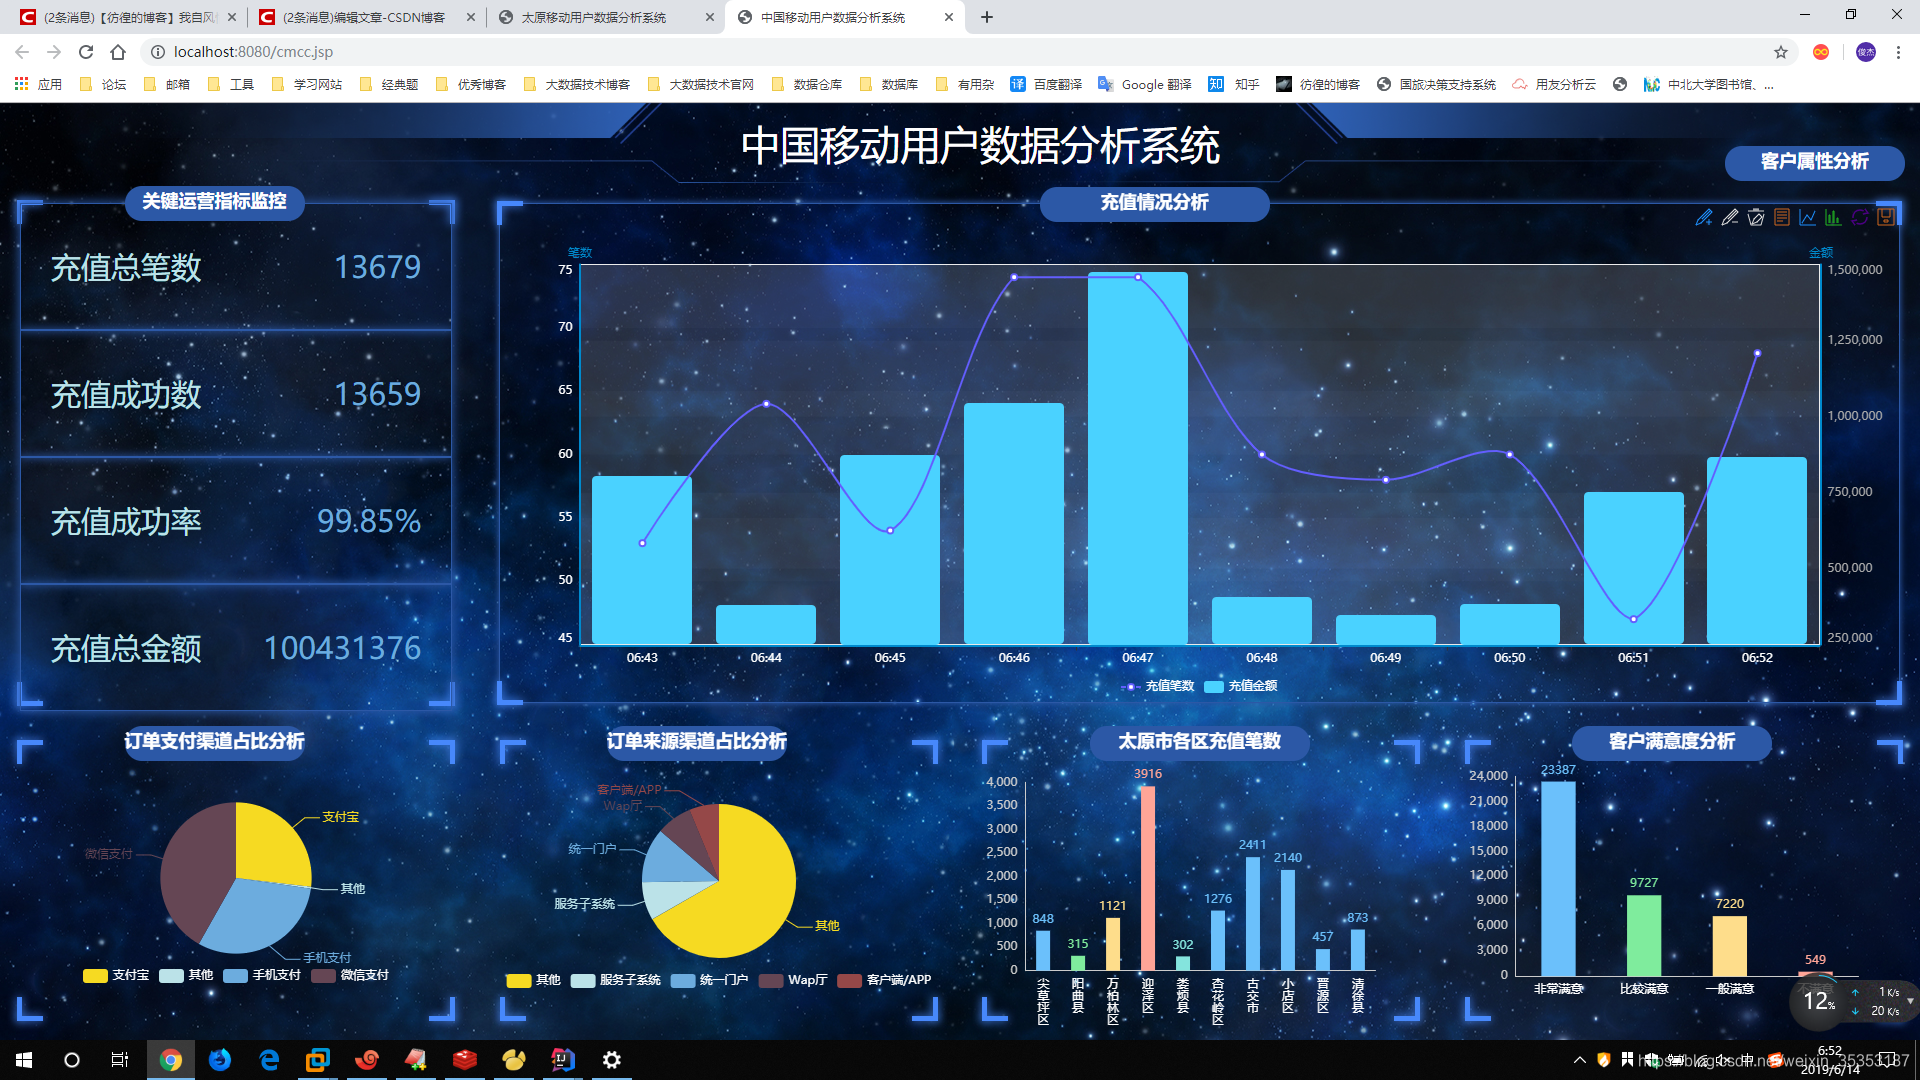
Task: Open 百度翻译 bookmark
Action: (1046, 85)
